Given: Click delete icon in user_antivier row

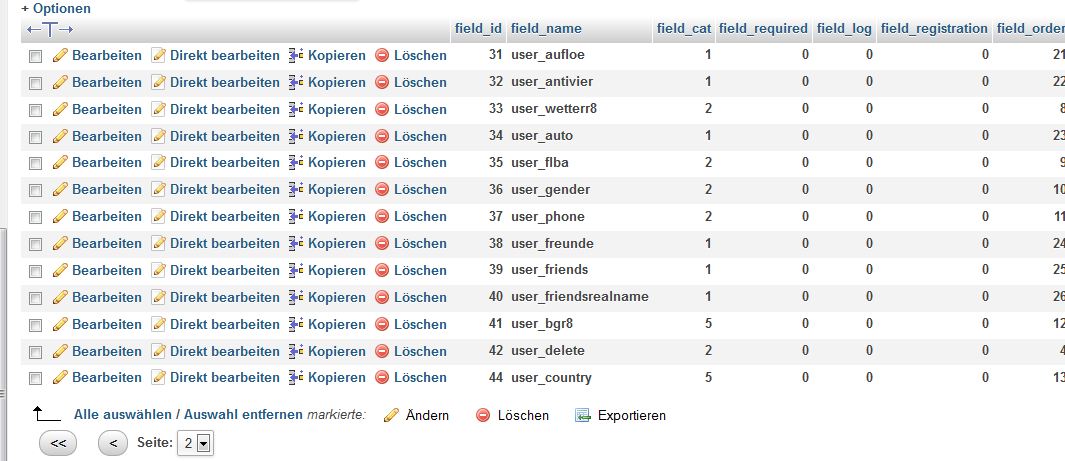Looking at the screenshot, I should 382,82.
